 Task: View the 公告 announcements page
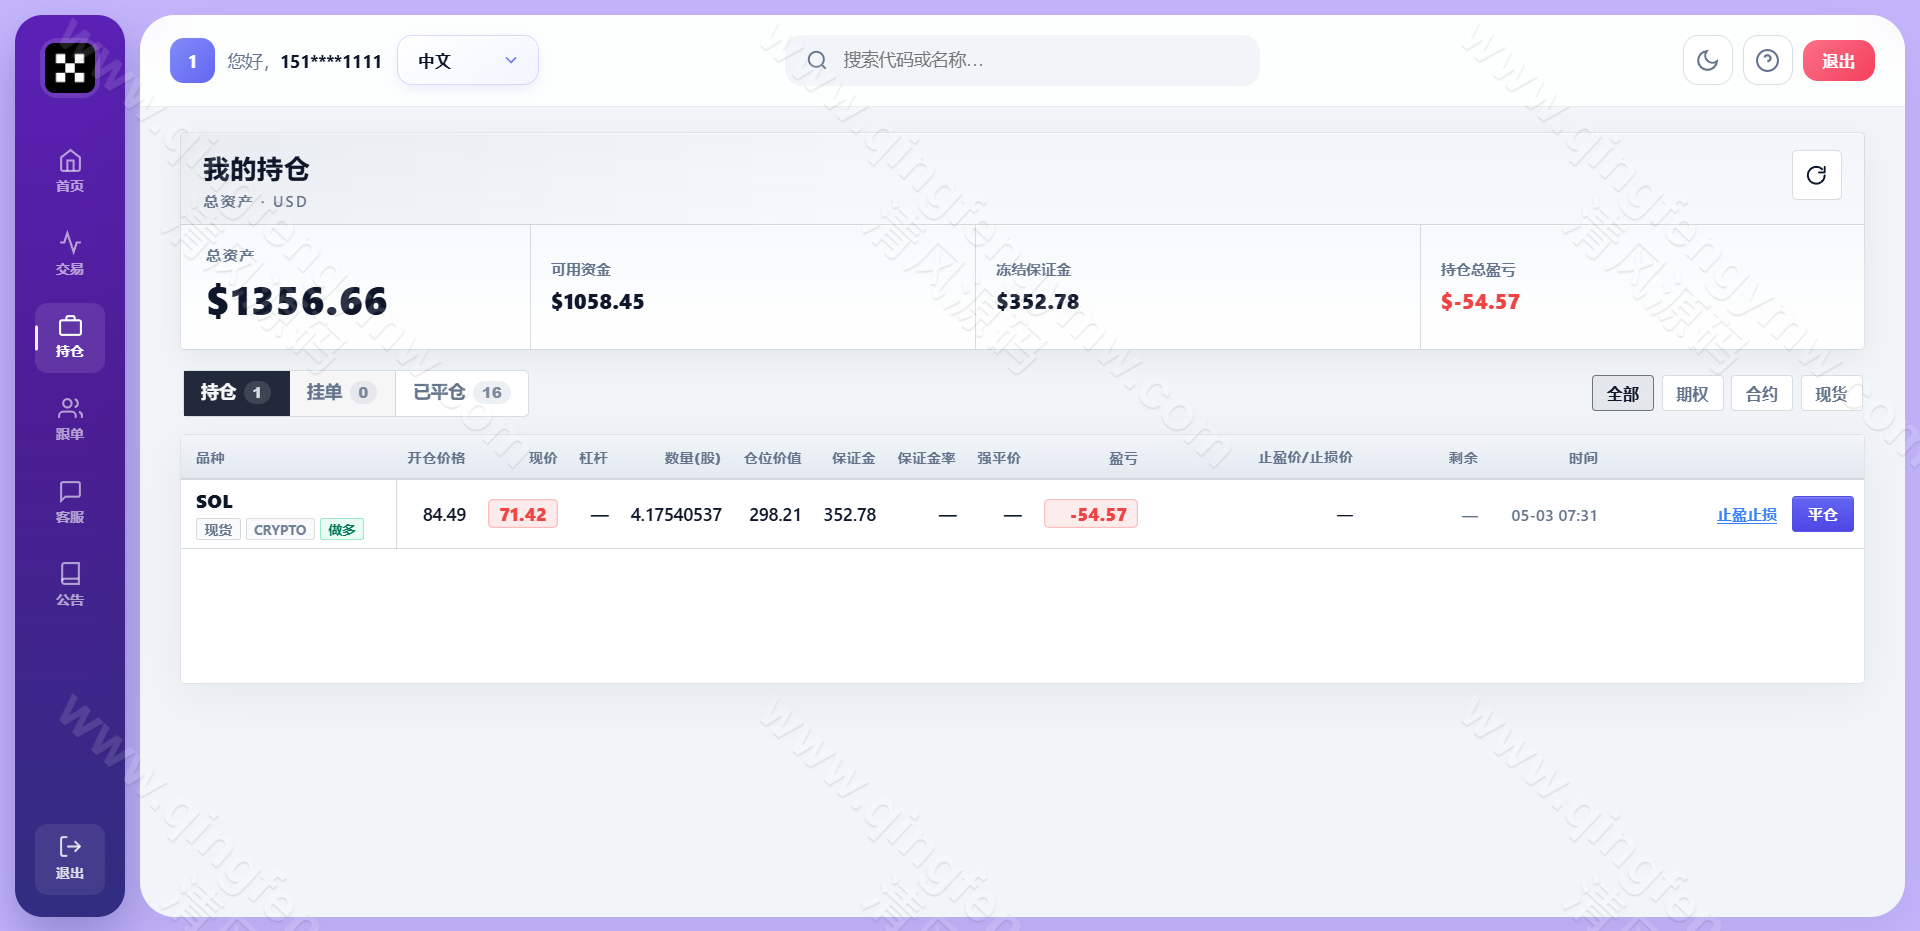click(70, 585)
